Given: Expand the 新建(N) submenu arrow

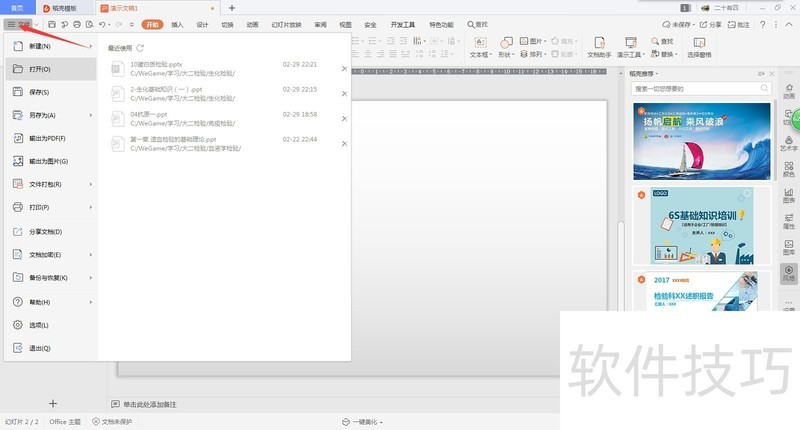Looking at the screenshot, I should 91,46.
